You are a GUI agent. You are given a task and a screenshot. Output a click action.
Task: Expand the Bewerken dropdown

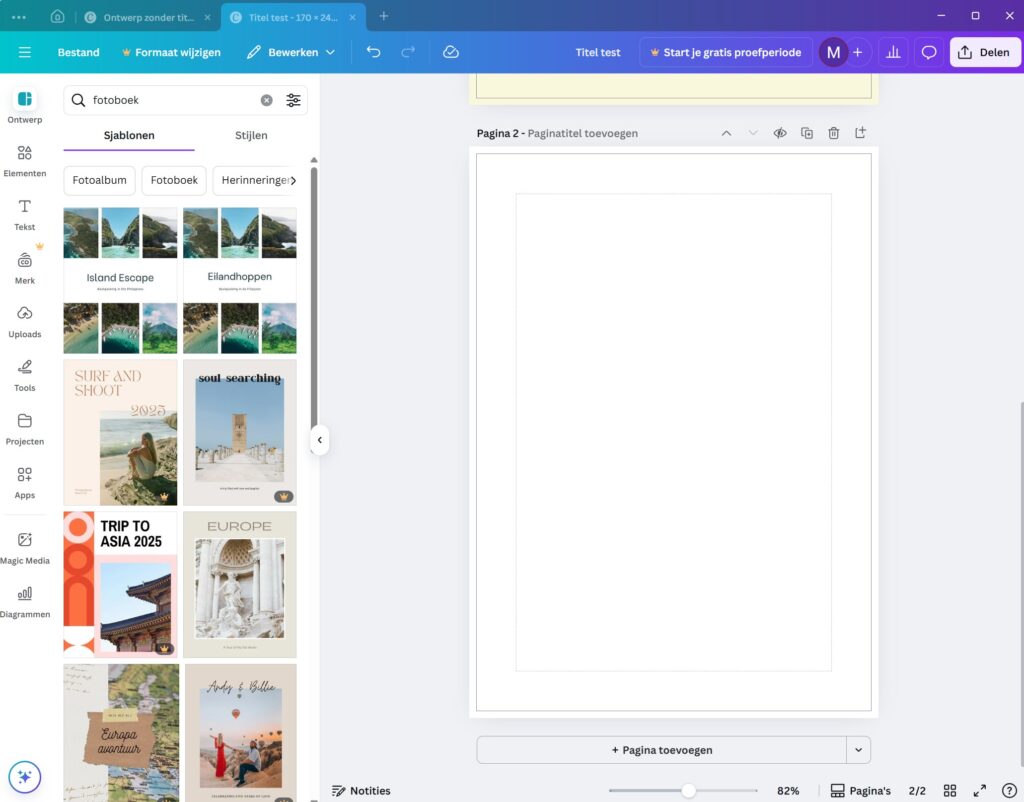(x=292, y=52)
